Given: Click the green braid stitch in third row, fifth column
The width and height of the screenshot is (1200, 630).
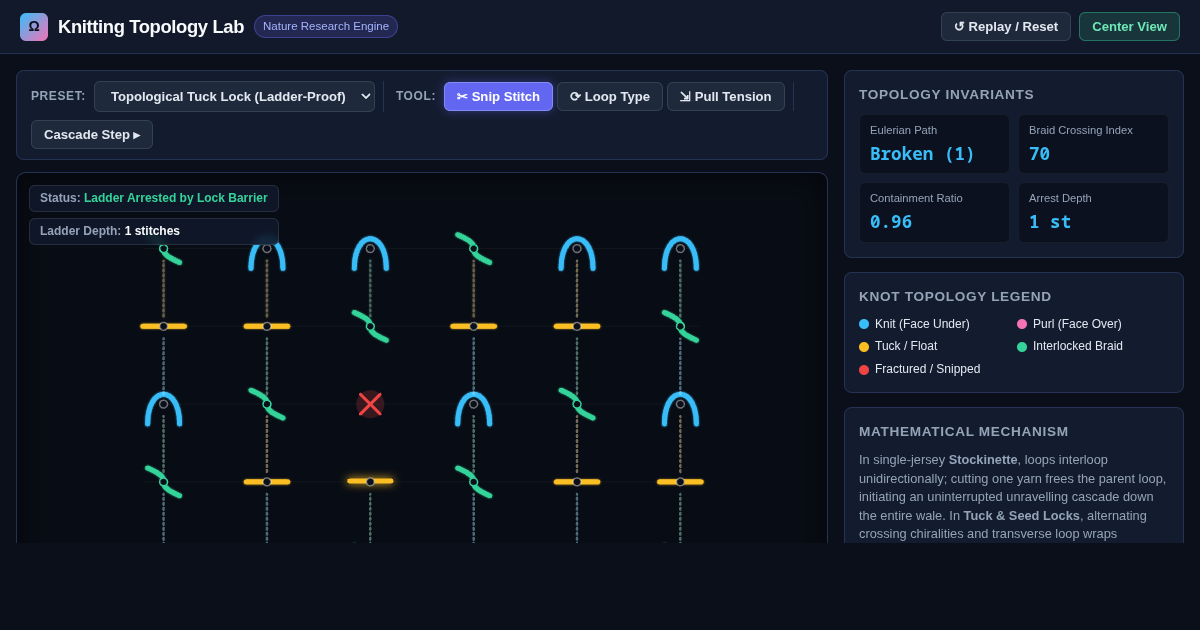Looking at the screenshot, I should pos(577,404).
